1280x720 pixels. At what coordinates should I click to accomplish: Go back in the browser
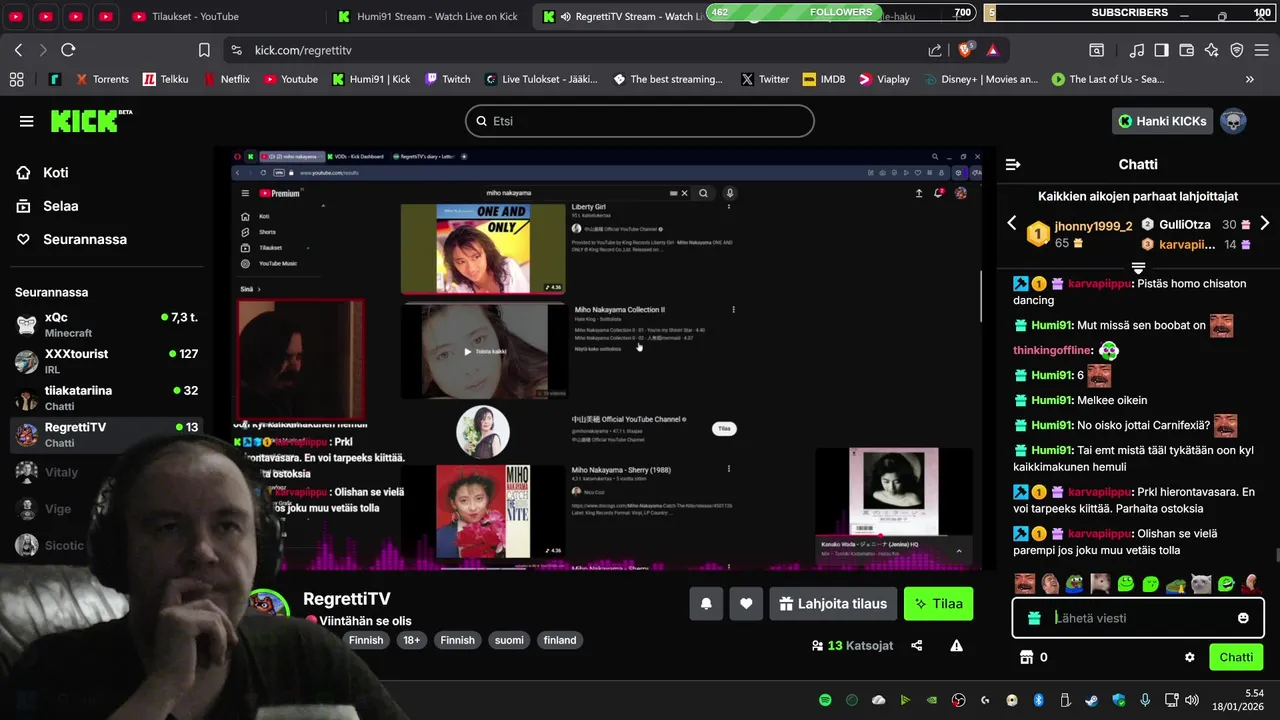[x=18, y=50]
